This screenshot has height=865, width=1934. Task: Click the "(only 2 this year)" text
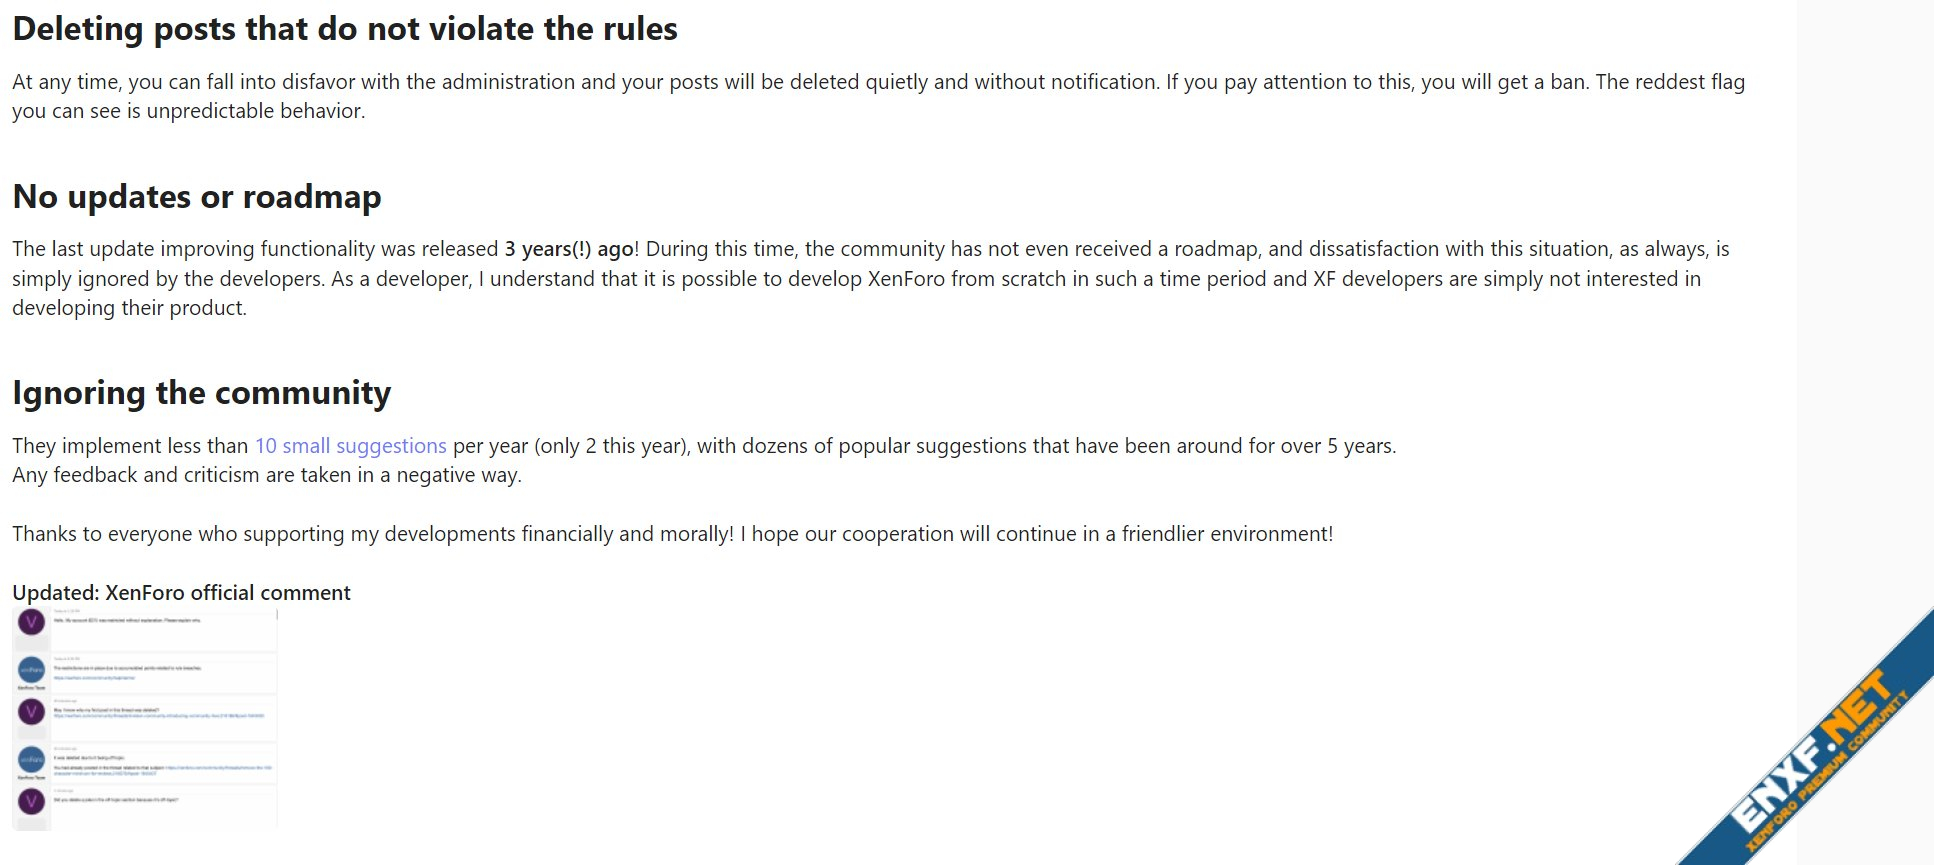pos(611,446)
